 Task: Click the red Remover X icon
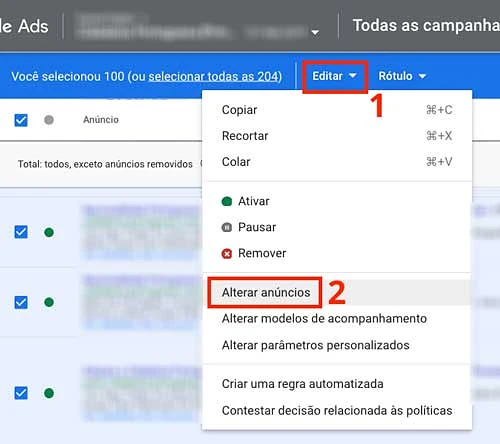pyautogui.click(x=227, y=254)
